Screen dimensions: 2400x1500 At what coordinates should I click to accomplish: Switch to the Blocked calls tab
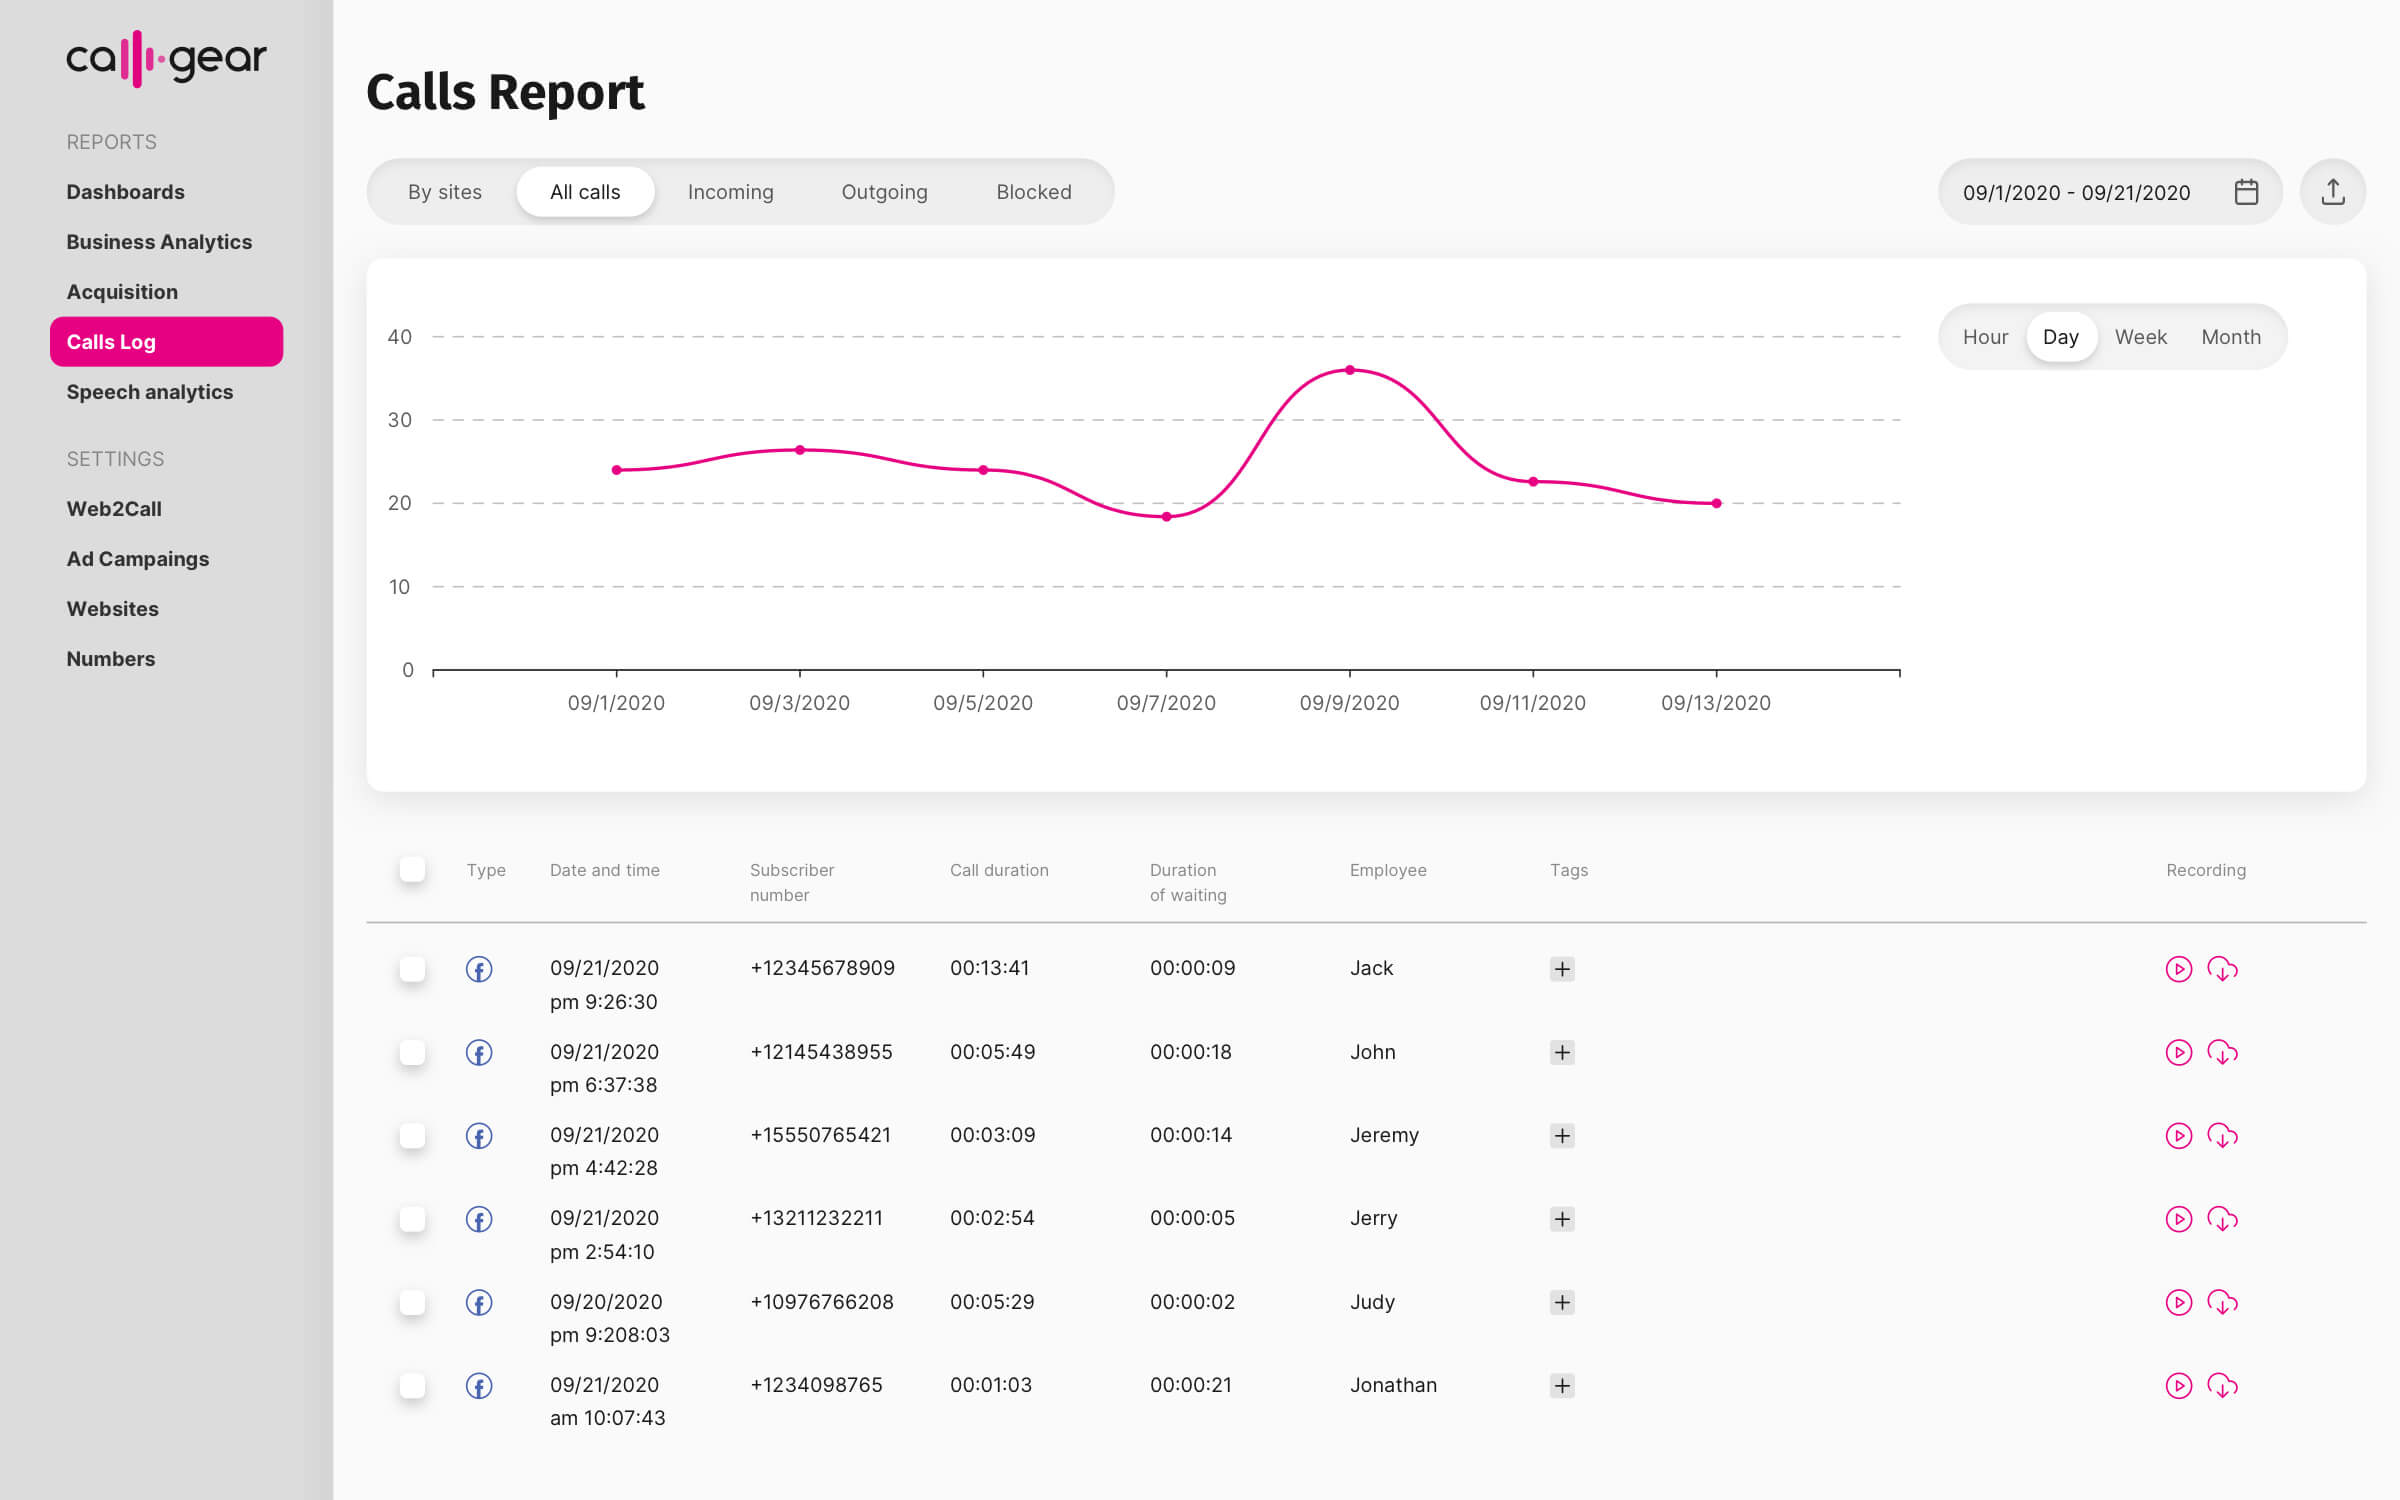1033,192
